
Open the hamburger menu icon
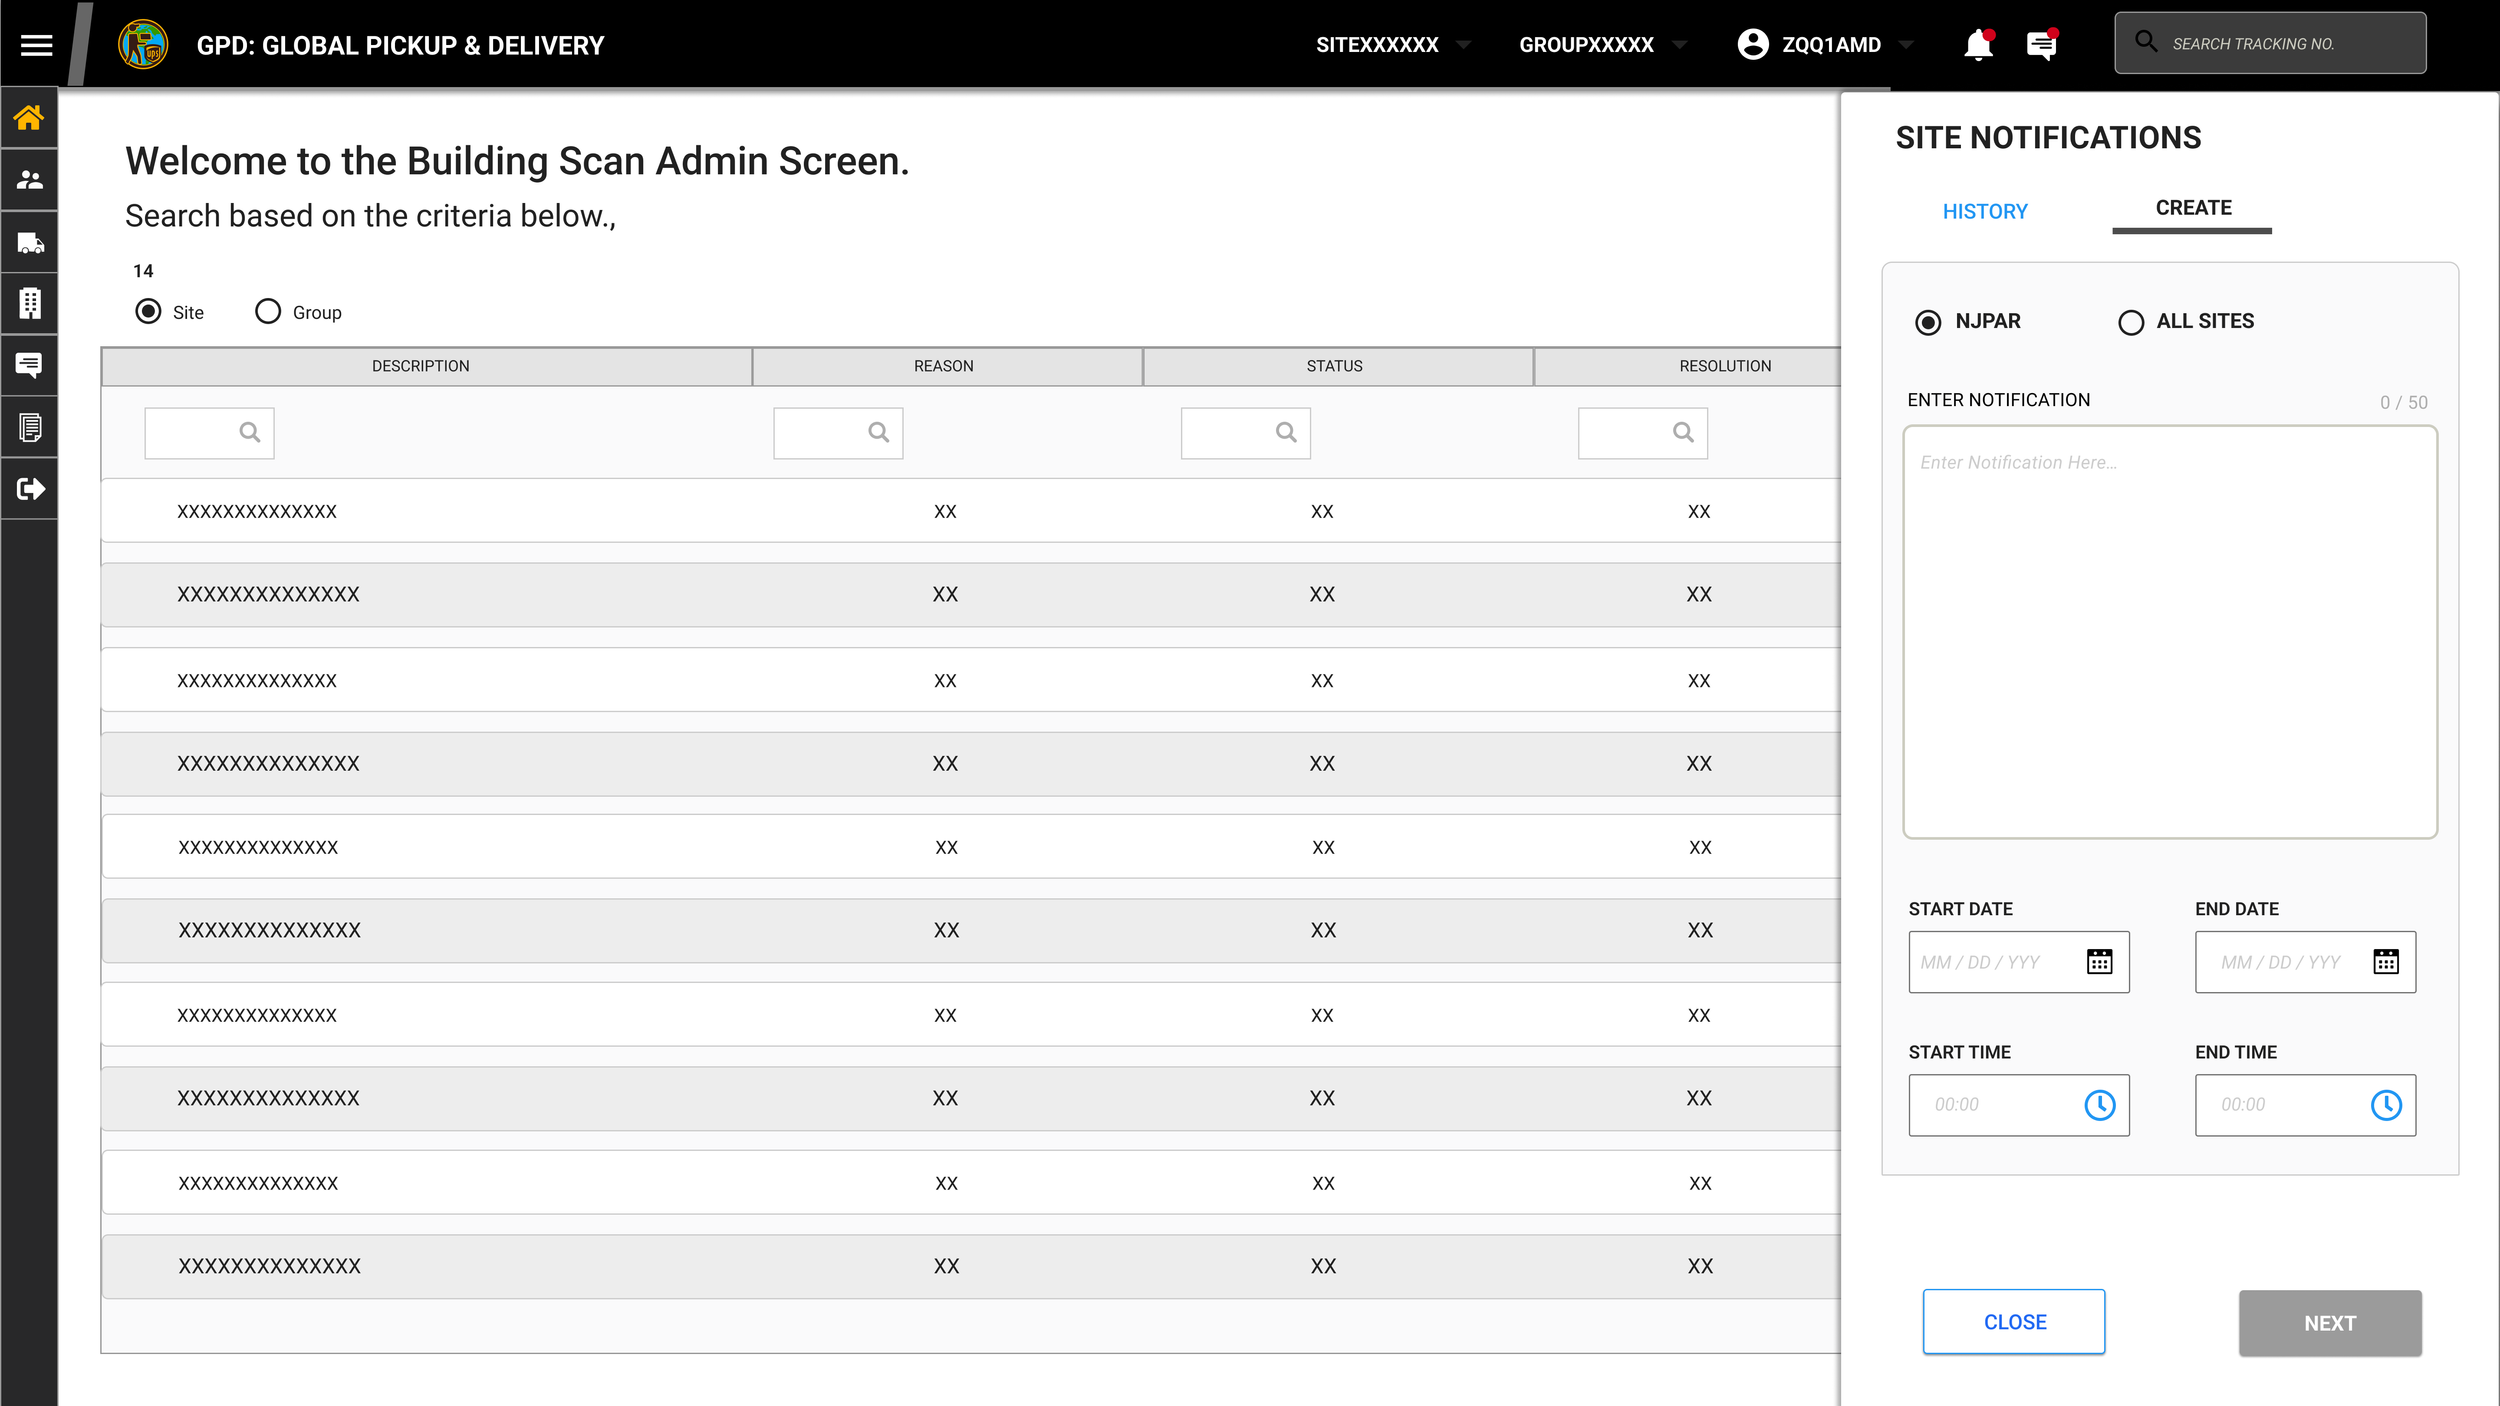click(x=36, y=45)
